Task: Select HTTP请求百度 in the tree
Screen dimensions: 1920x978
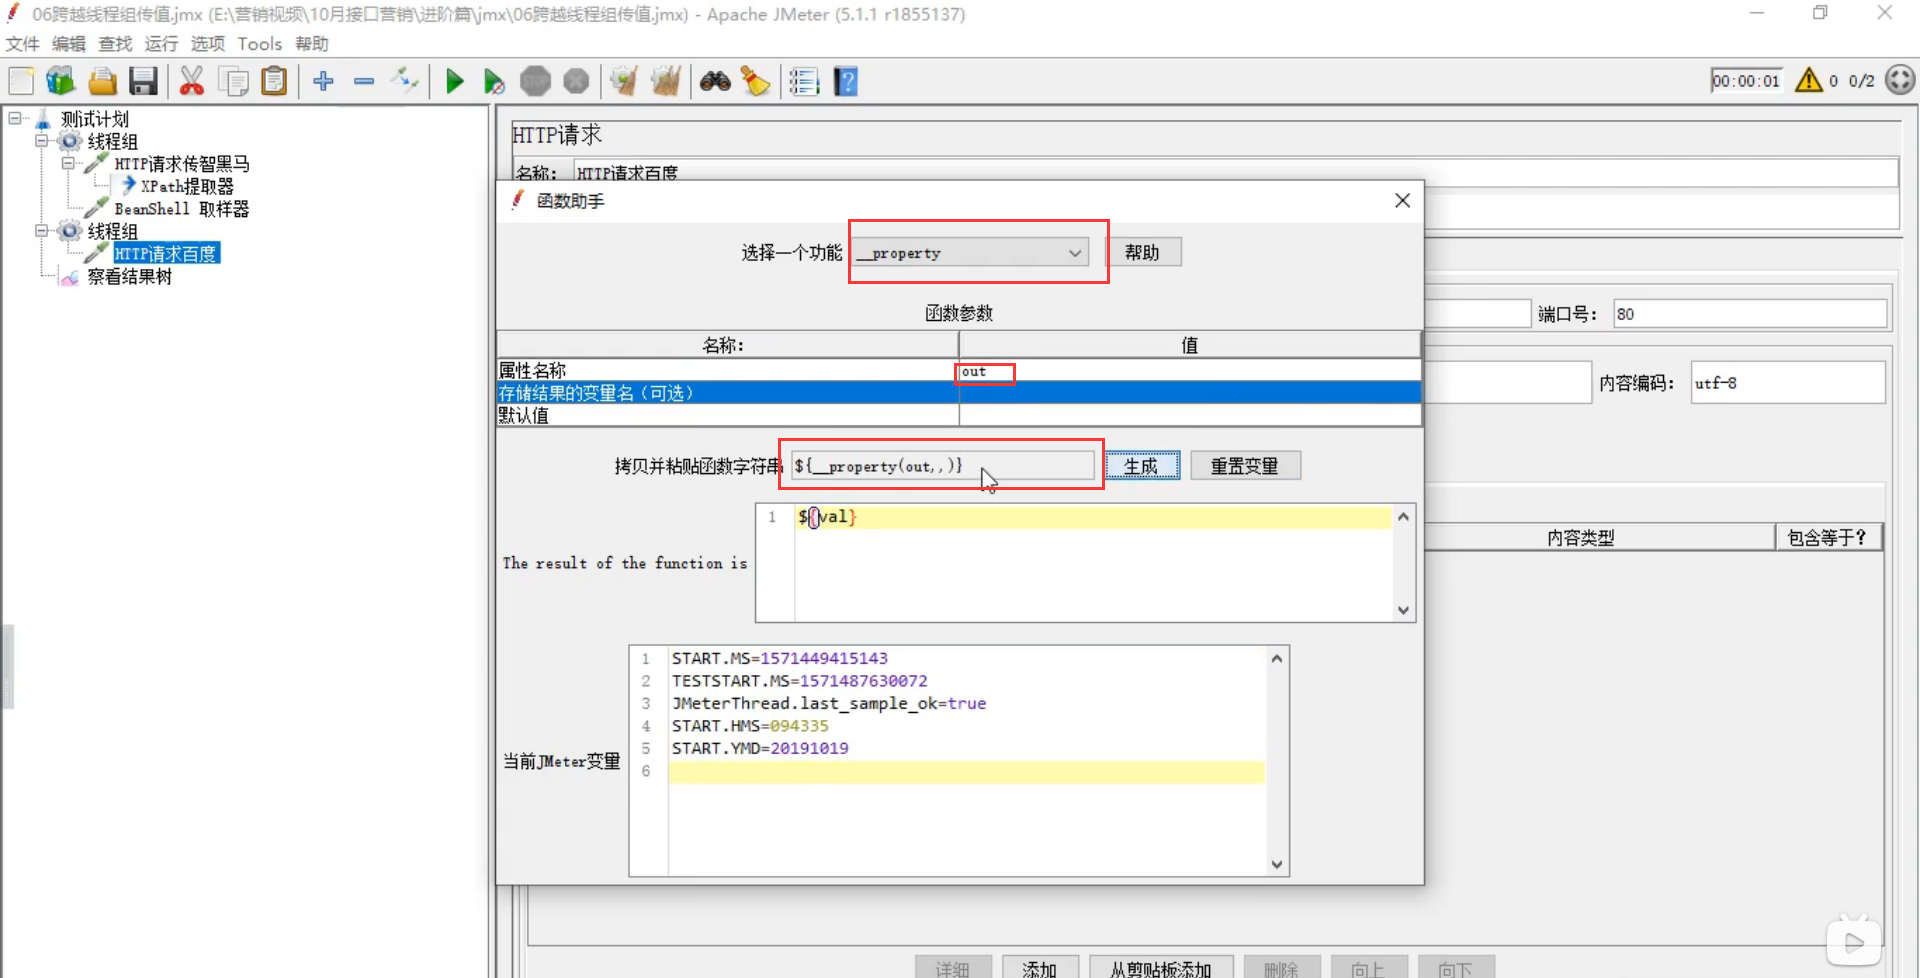Action: [x=166, y=254]
